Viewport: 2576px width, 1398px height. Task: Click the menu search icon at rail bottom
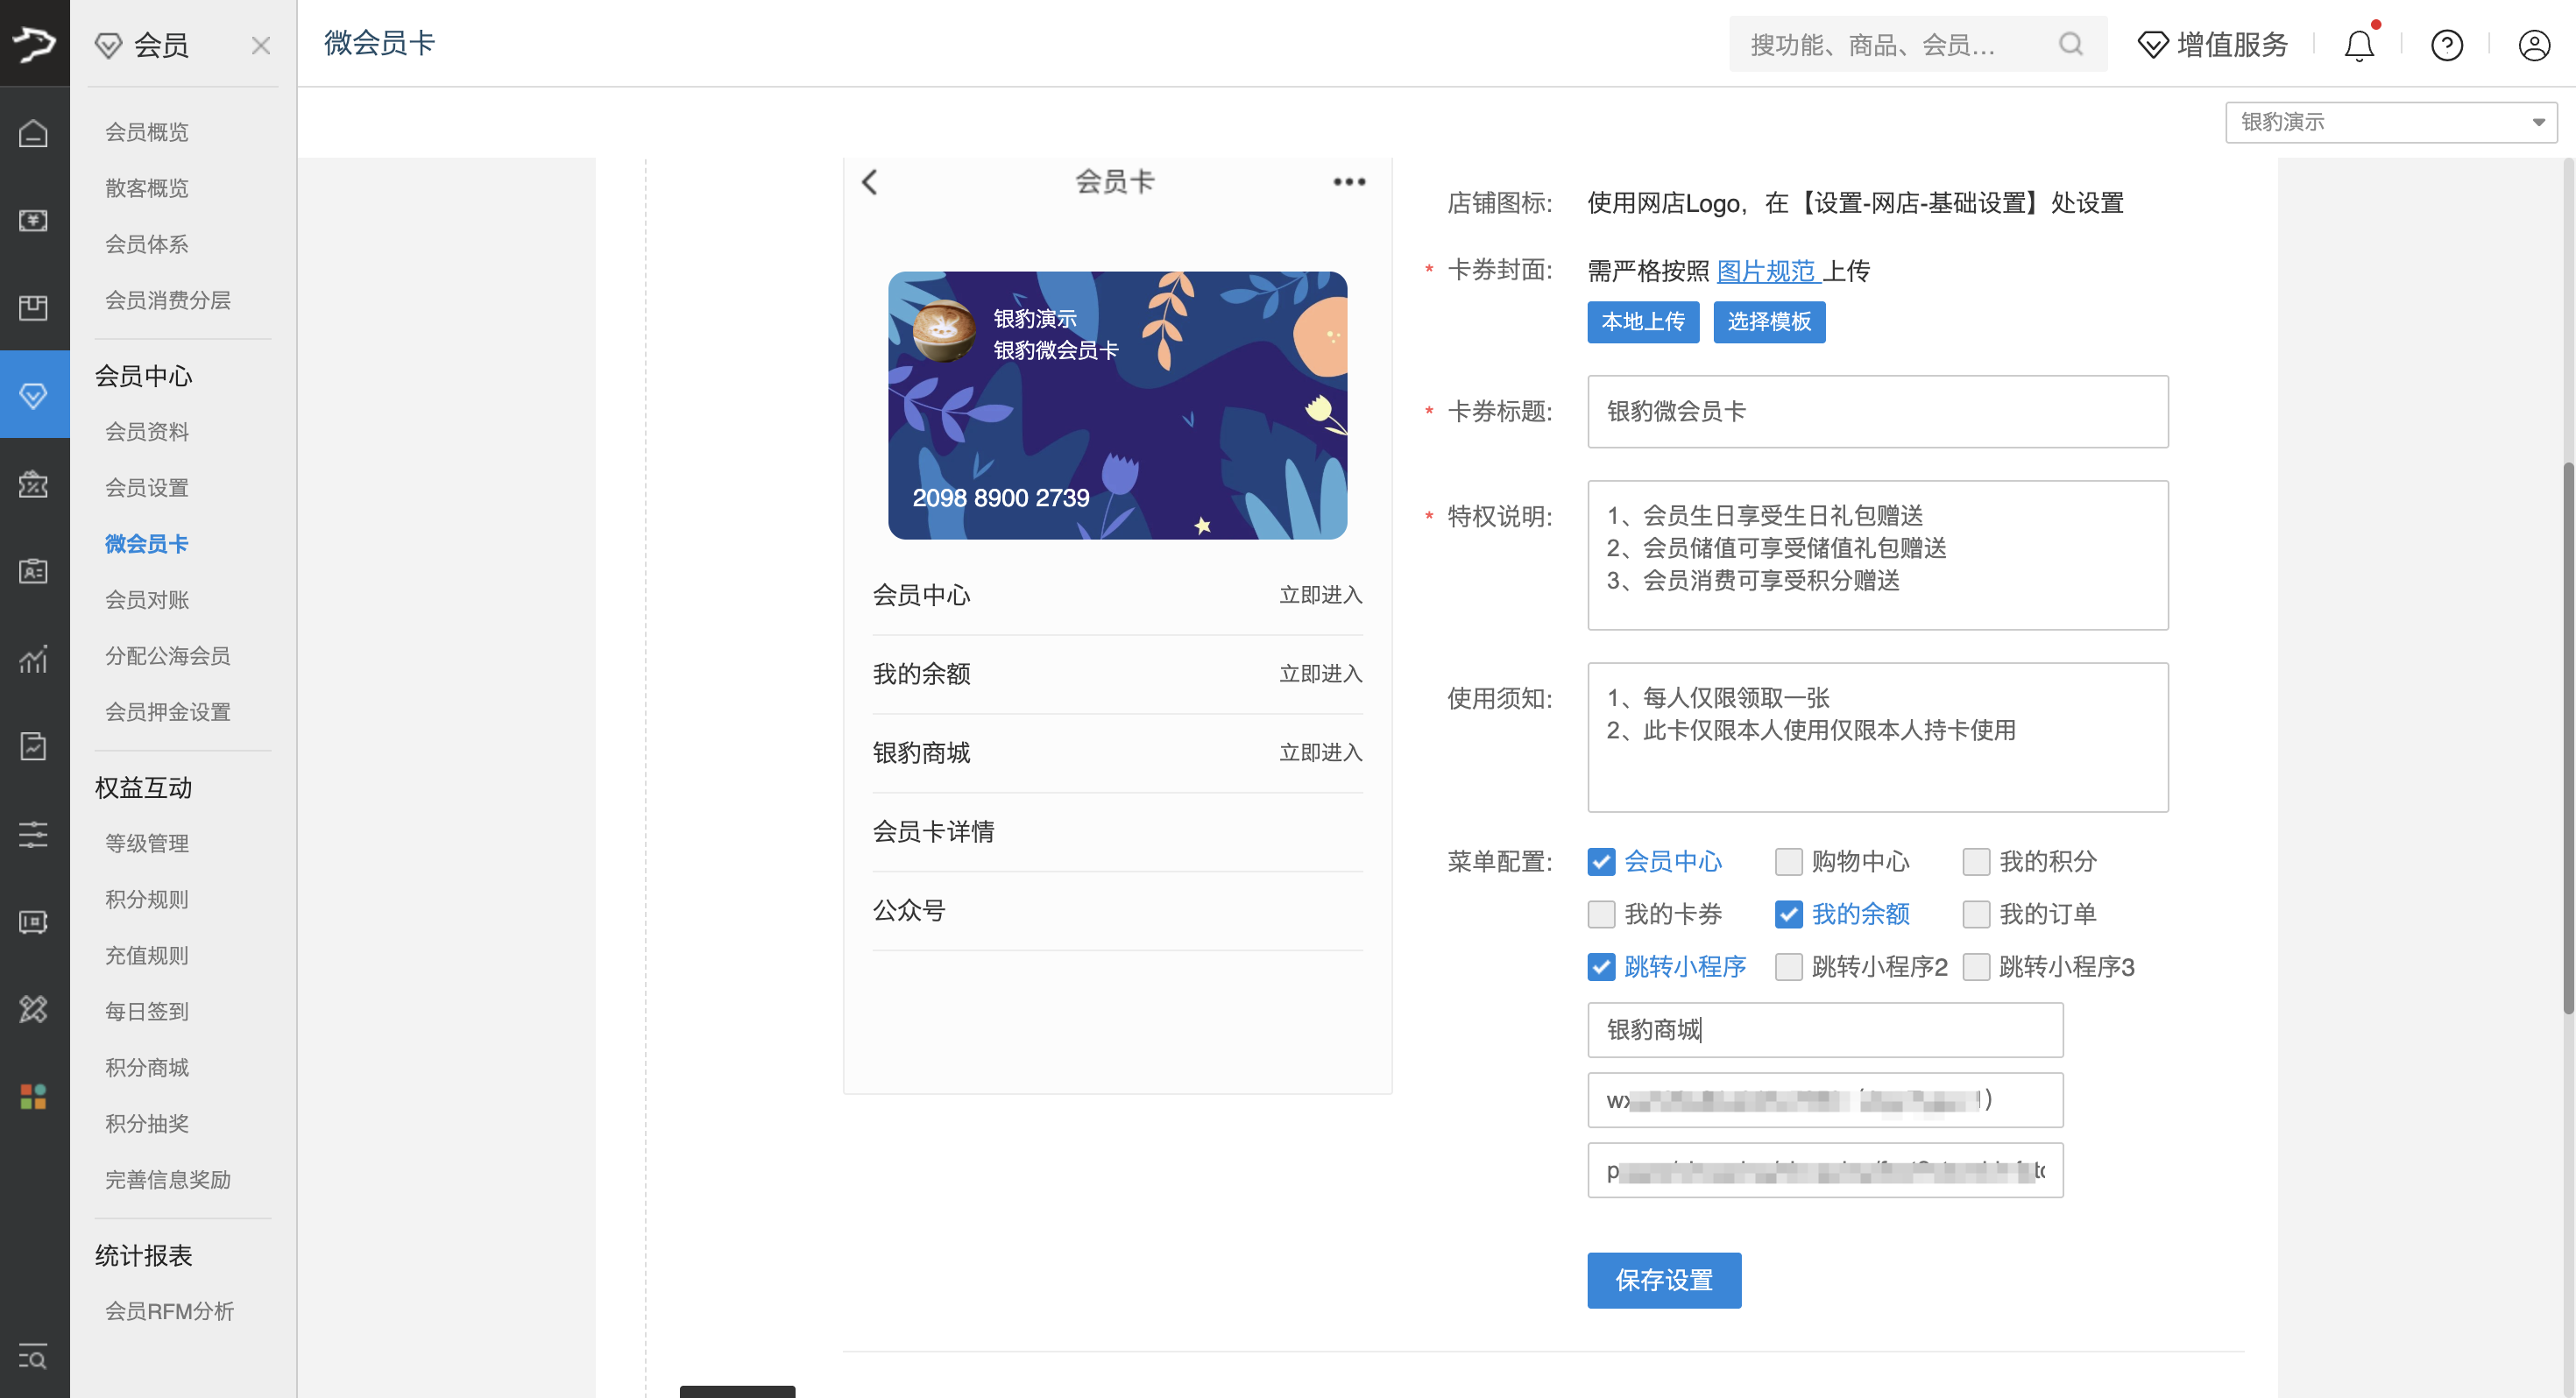[x=34, y=1357]
